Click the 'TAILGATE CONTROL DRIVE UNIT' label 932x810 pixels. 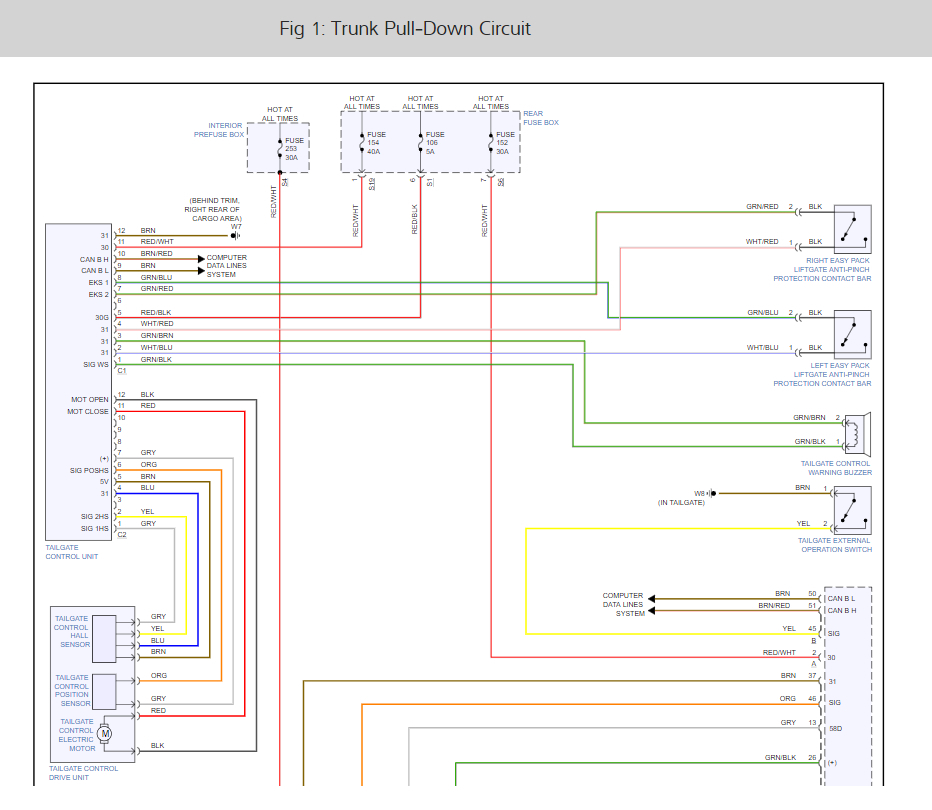pyautogui.click(x=83, y=773)
